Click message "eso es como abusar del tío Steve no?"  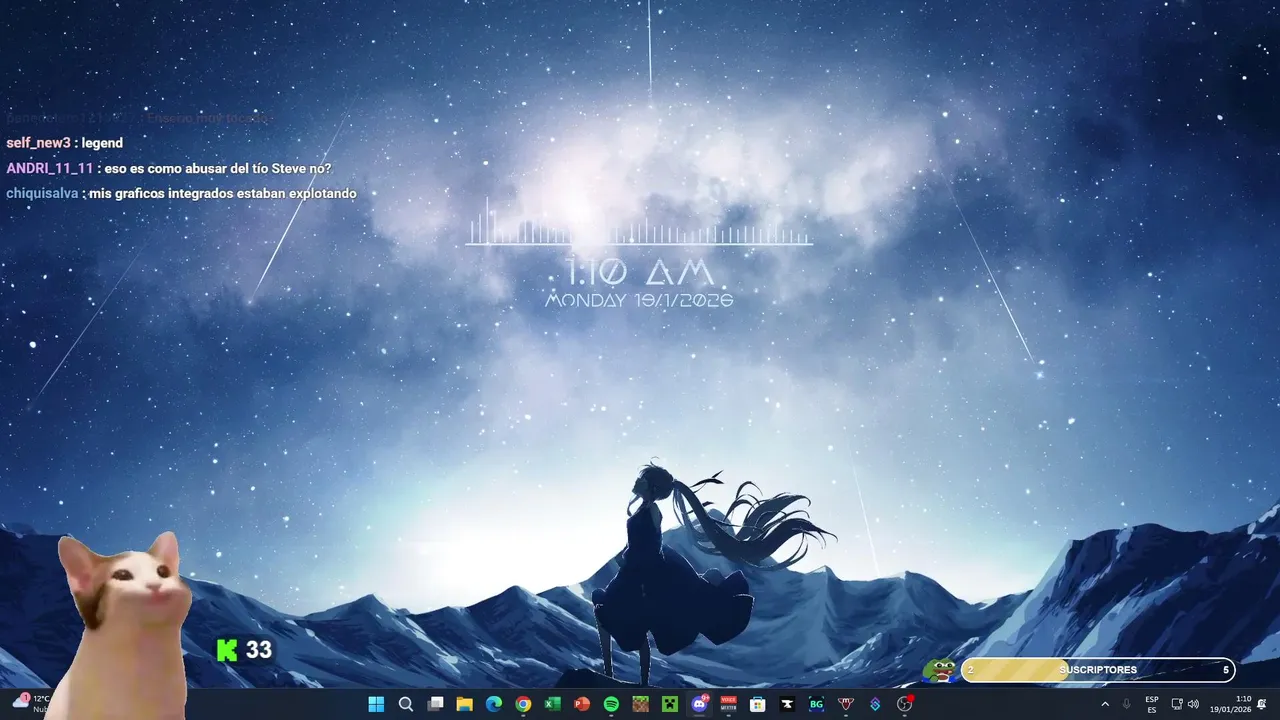[x=217, y=168]
